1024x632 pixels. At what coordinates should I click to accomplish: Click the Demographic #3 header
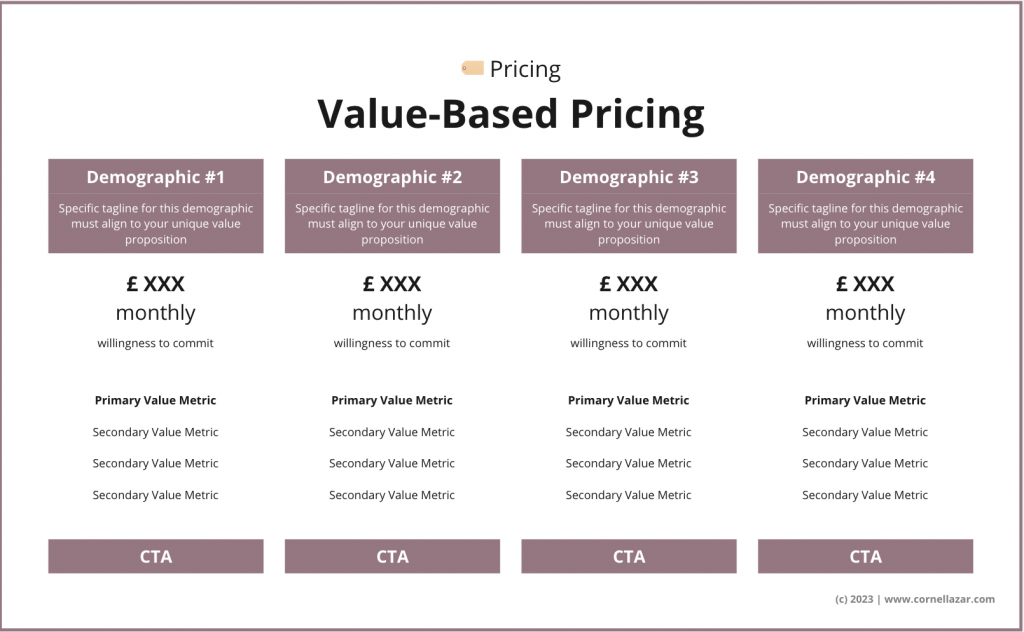tap(629, 177)
